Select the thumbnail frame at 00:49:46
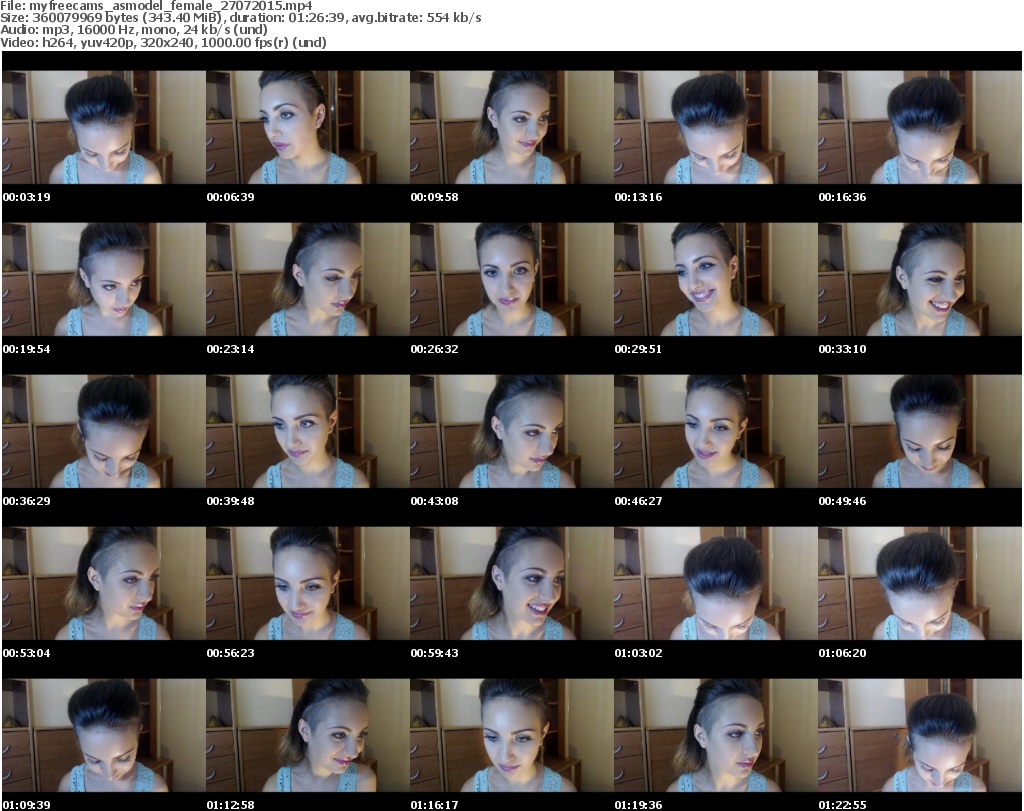This screenshot has height=811, width=1024. pos(920,432)
